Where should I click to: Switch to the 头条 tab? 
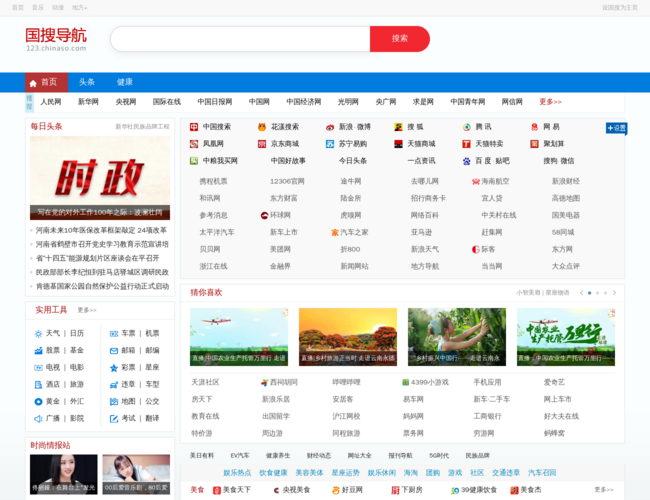coord(87,82)
